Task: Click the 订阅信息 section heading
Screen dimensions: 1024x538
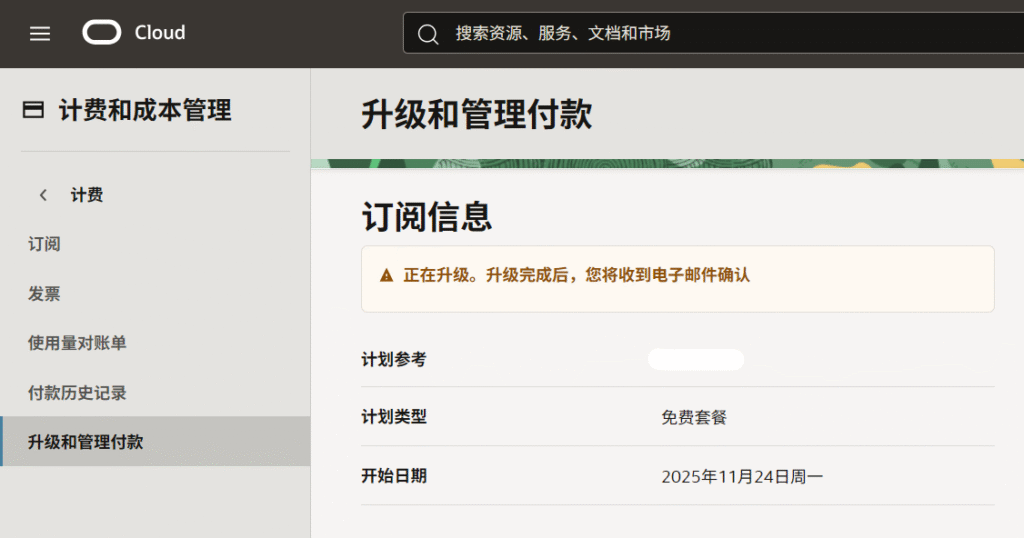Action: [426, 216]
